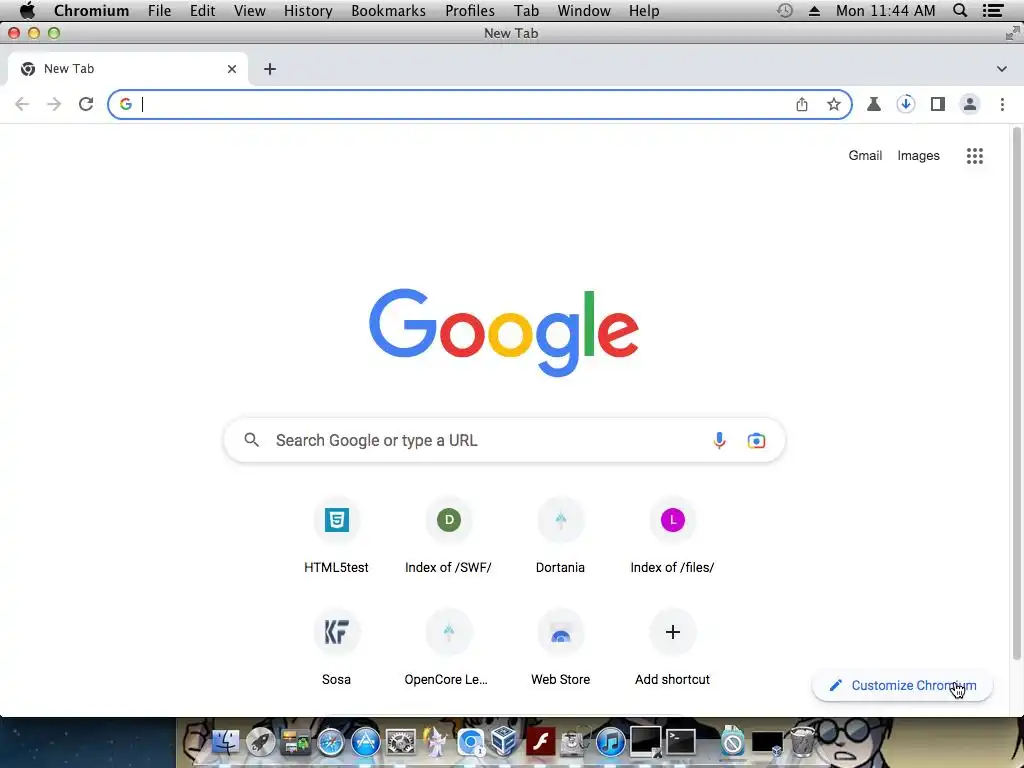
Task: Open the Index of /SWF/ shortcut
Action: coord(449,537)
